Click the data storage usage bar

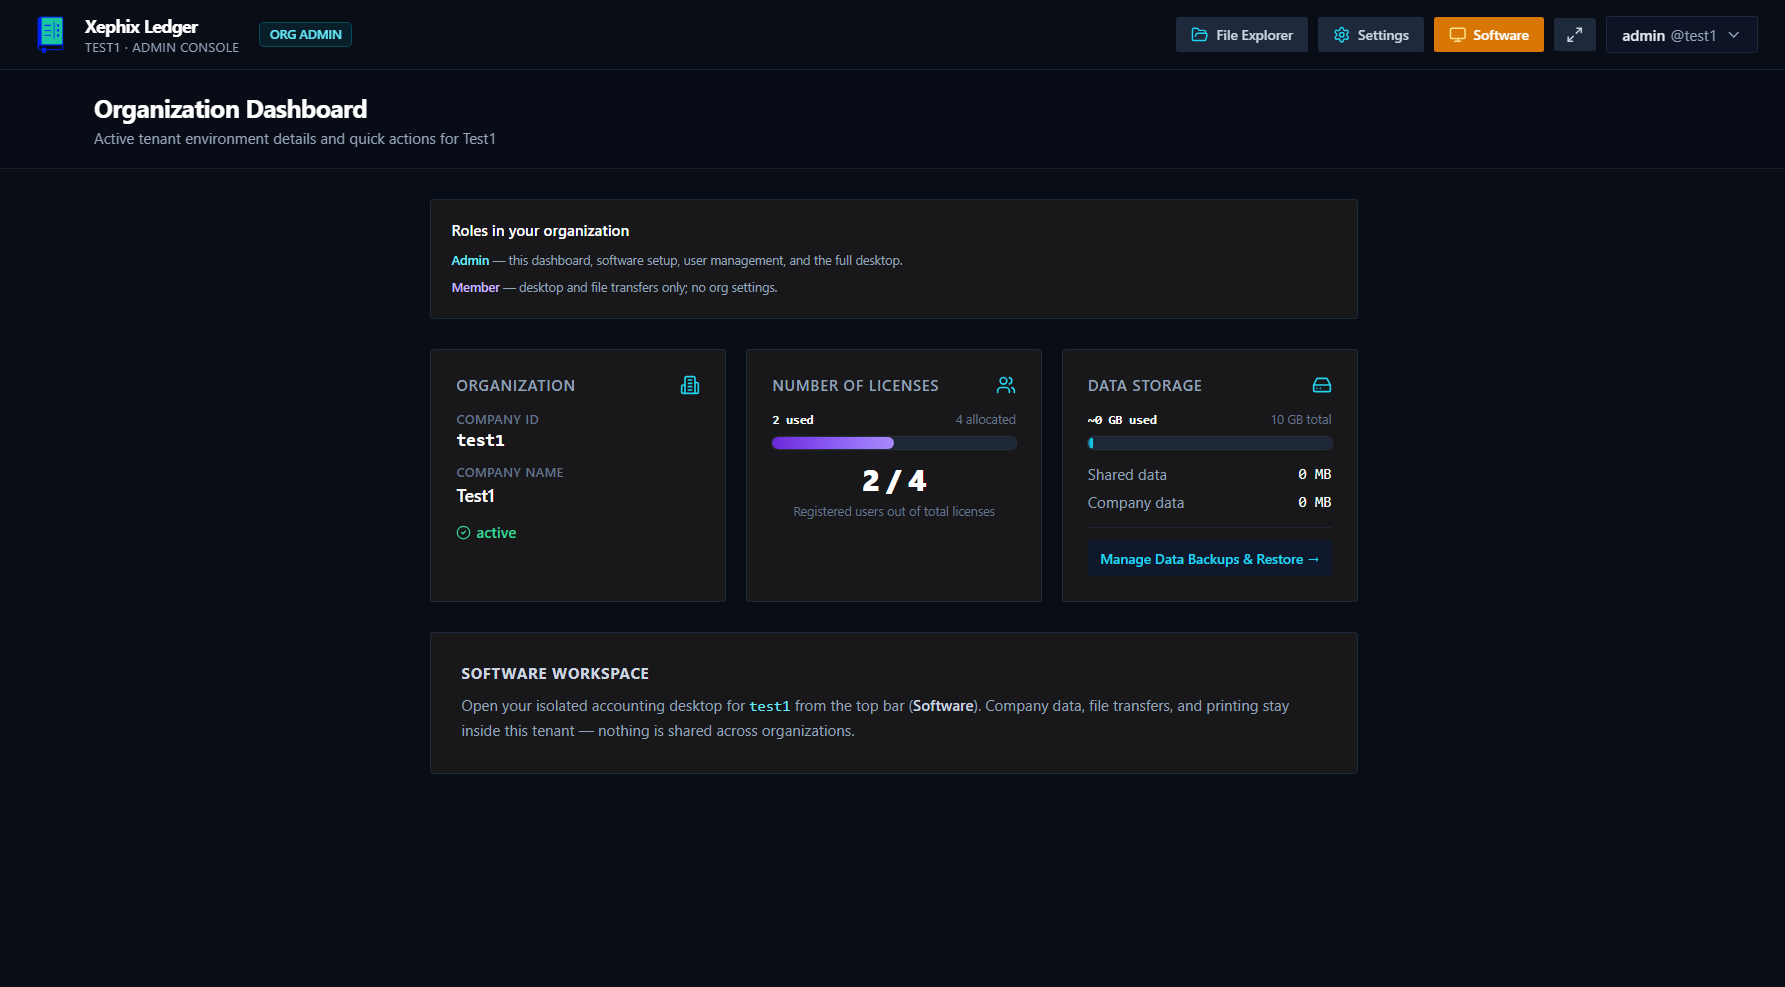[1210, 443]
